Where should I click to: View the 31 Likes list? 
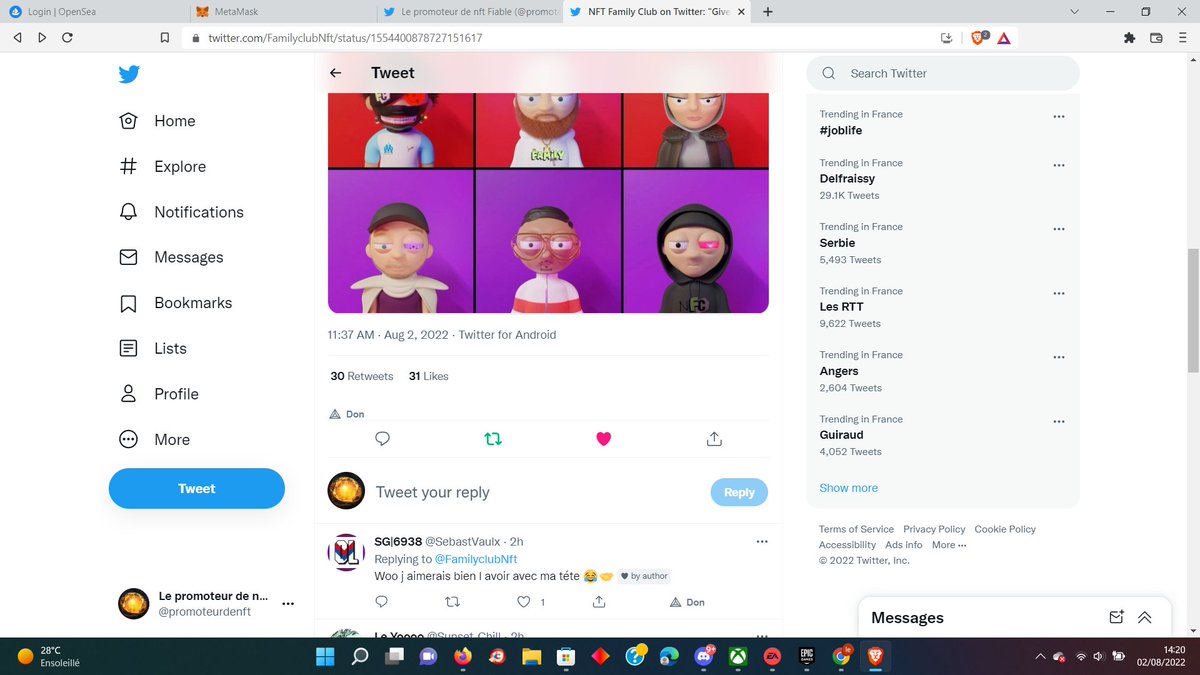click(x=429, y=376)
